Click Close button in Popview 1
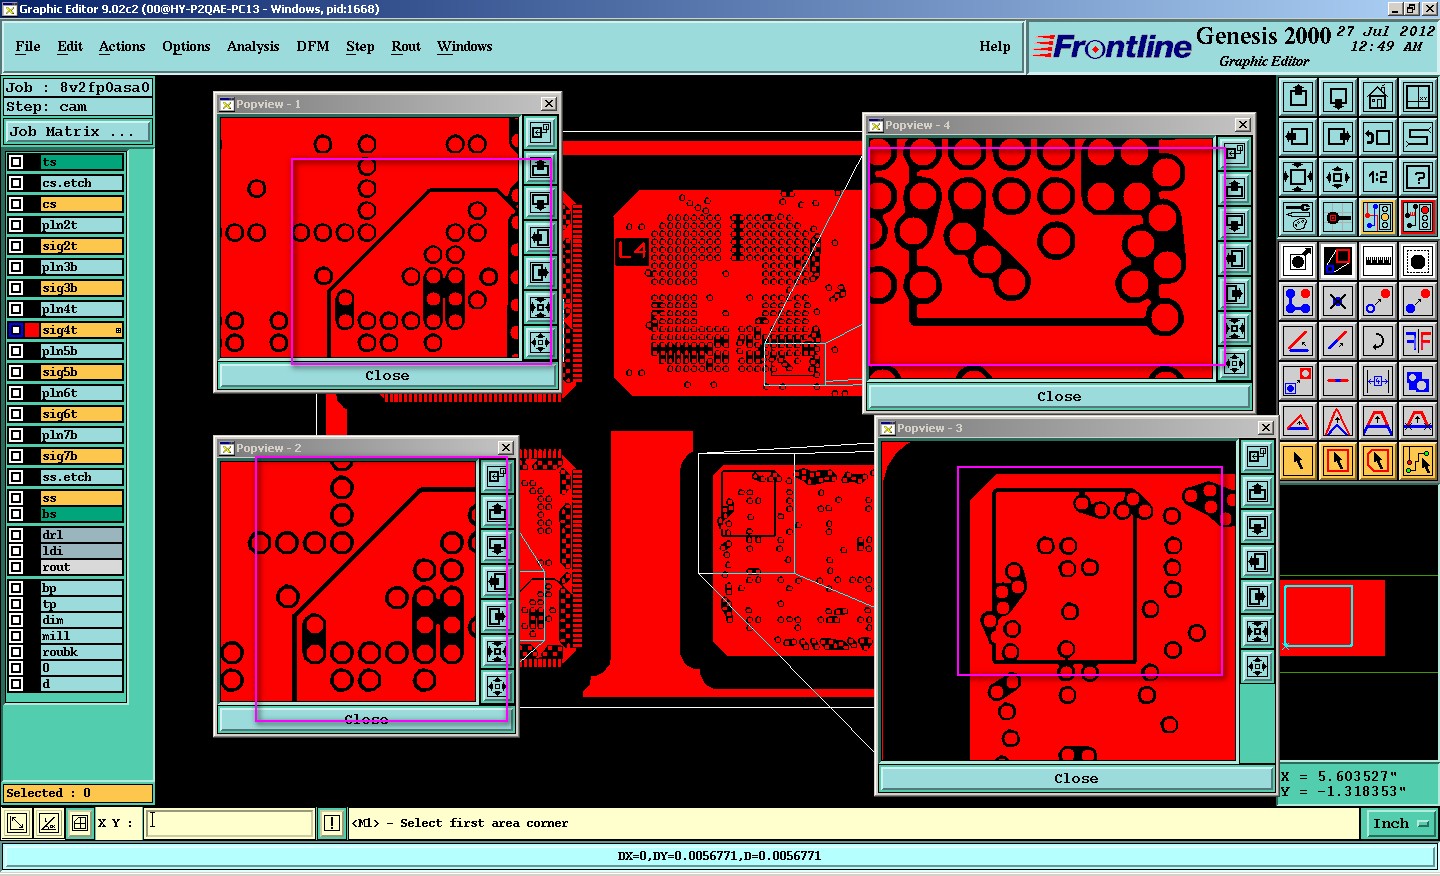 coord(386,376)
